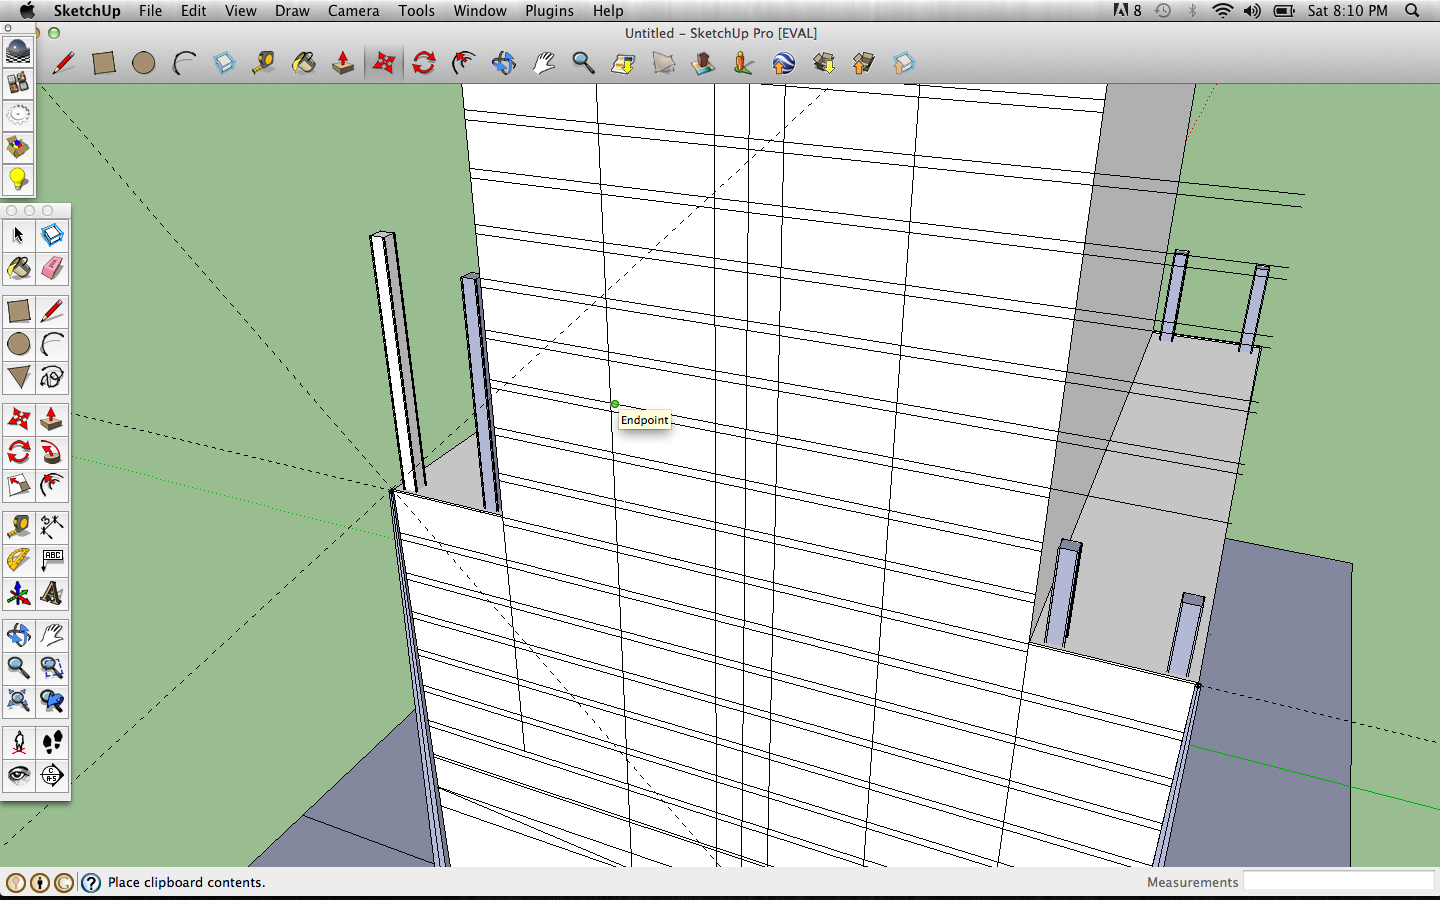This screenshot has height=900, width=1440.
Task: Select the Tape Measure tool
Action: click(18, 527)
